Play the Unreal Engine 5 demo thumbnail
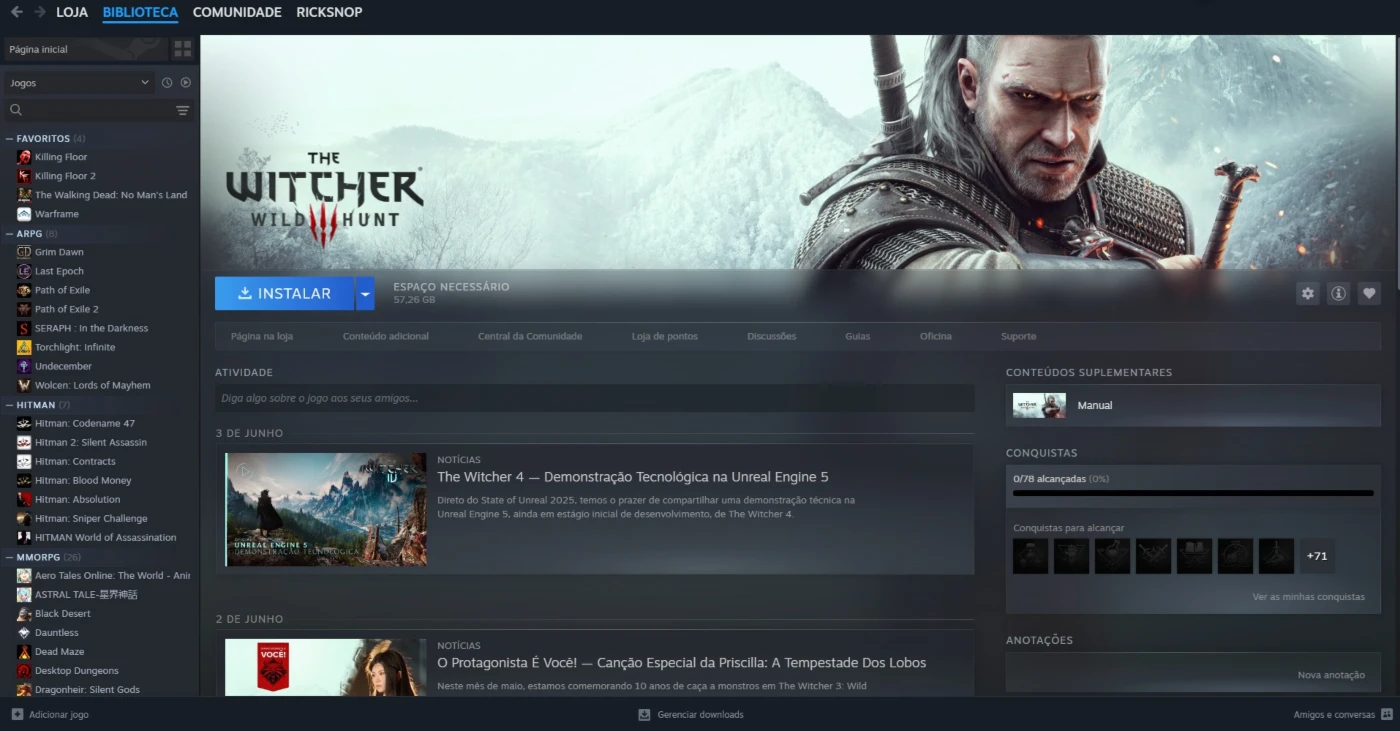This screenshot has height=731, width=1400. (326, 509)
